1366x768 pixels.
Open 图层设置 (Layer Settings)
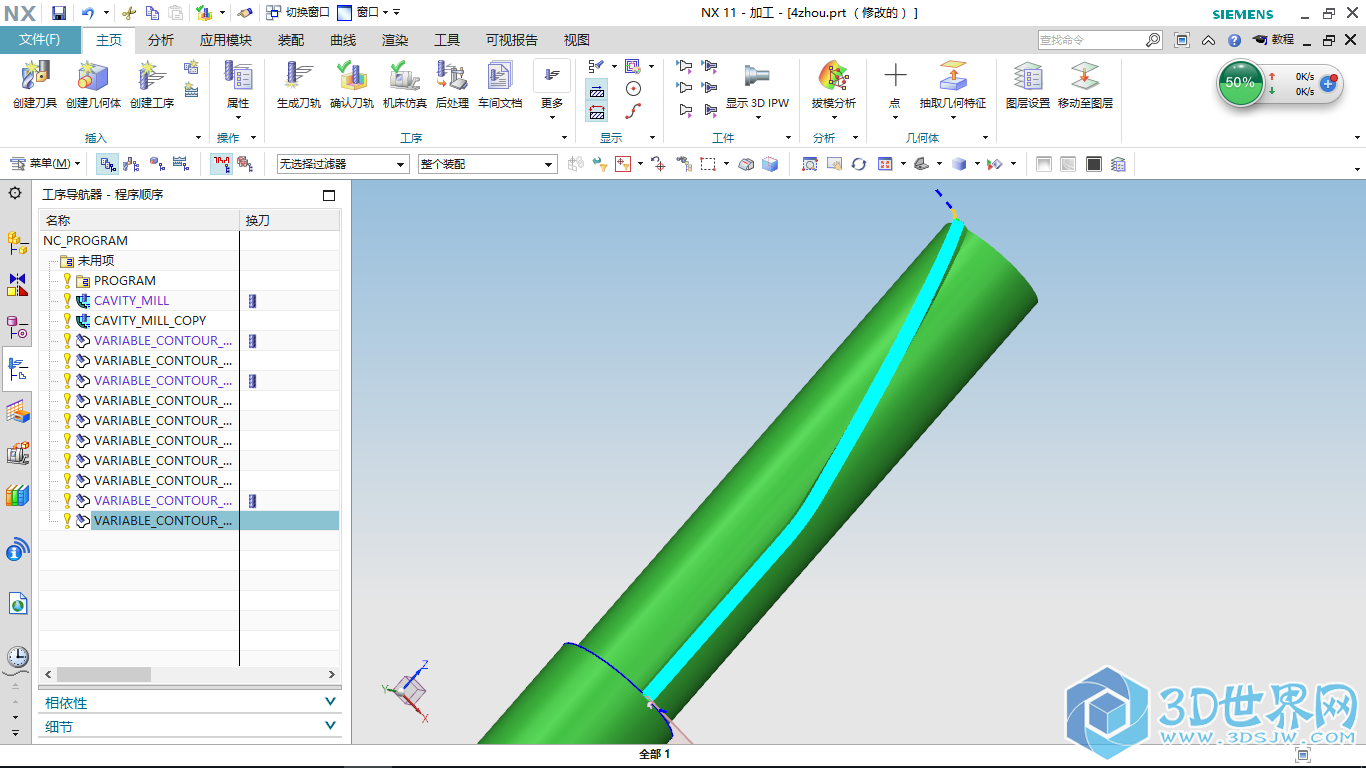1028,84
